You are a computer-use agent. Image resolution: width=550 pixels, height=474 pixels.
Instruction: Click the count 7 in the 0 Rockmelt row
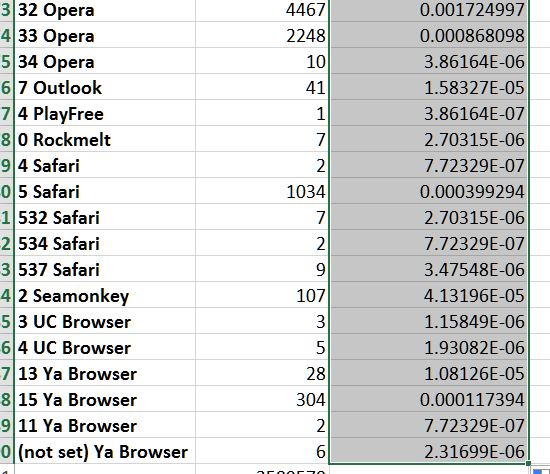[x=262, y=139]
